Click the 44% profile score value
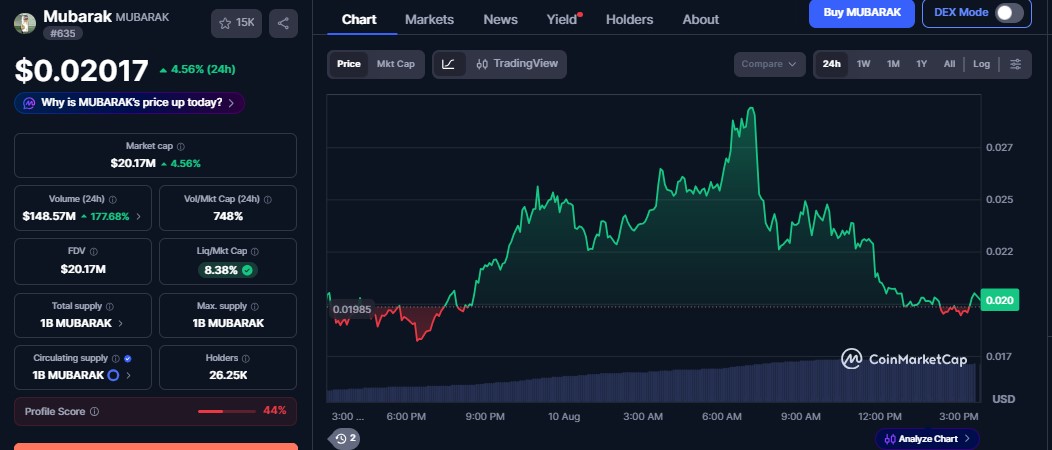Viewport: 1052px width, 450px height. point(274,410)
